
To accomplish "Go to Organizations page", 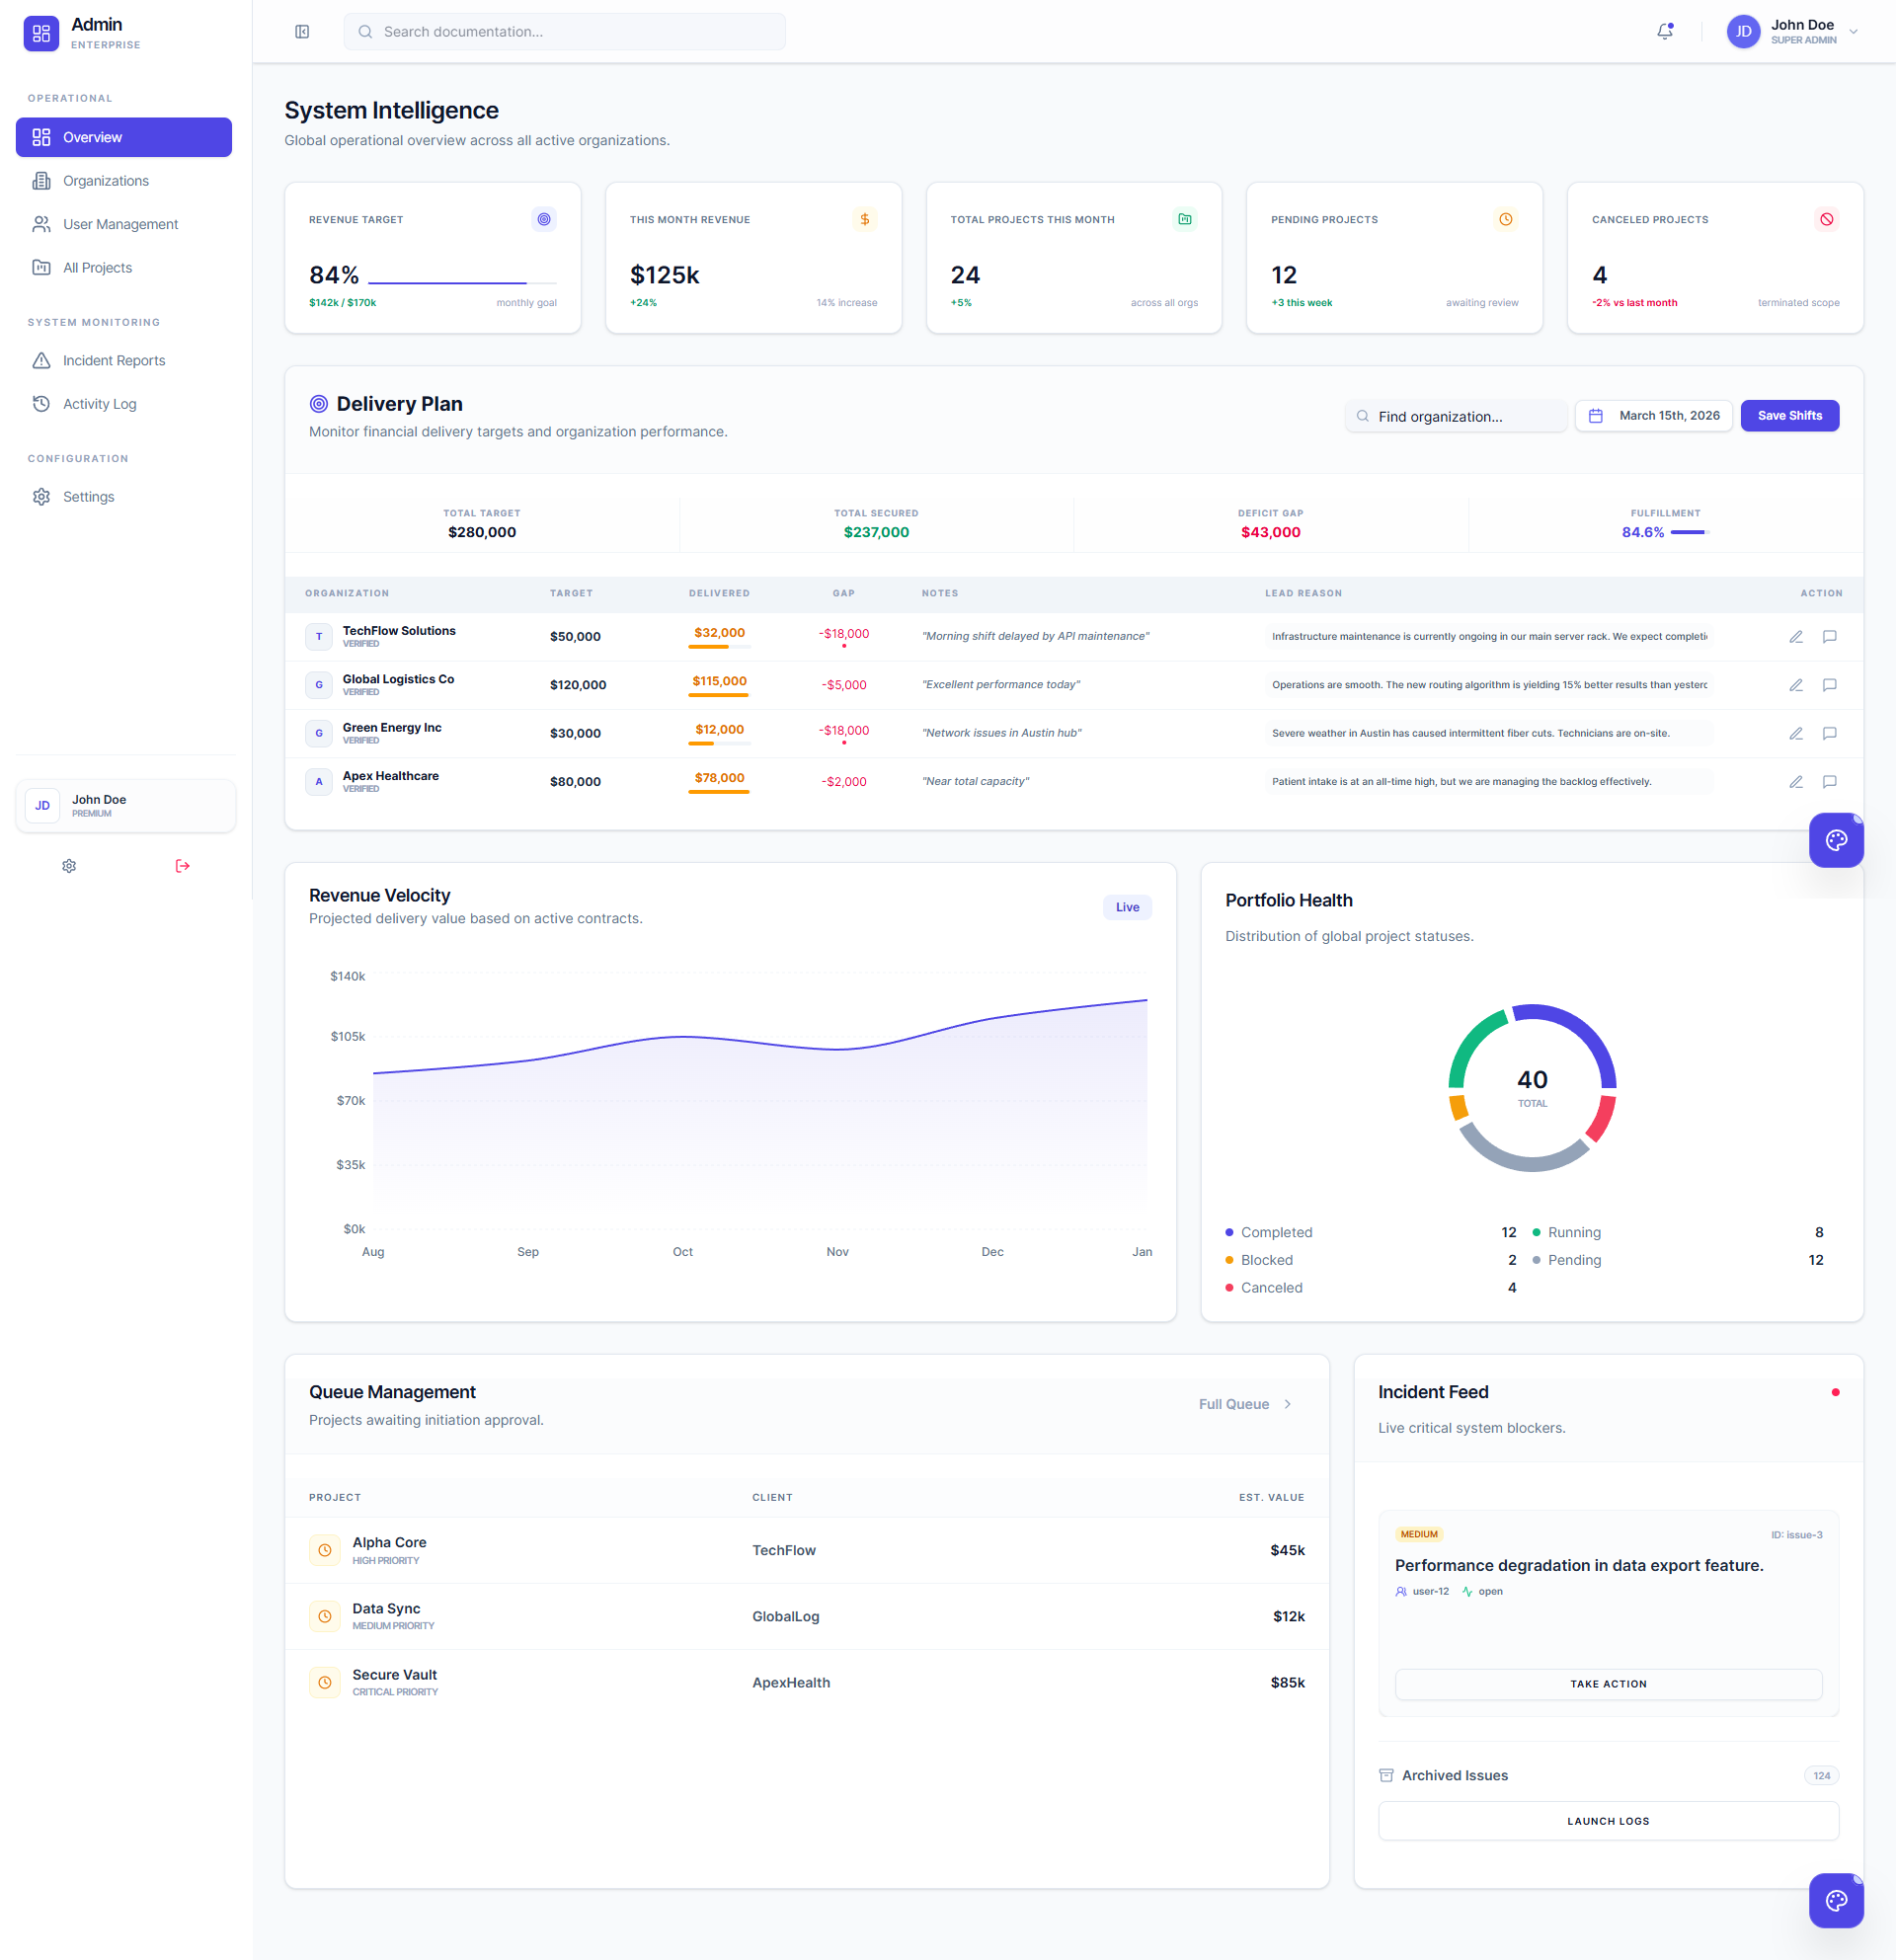I will point(124,181).
